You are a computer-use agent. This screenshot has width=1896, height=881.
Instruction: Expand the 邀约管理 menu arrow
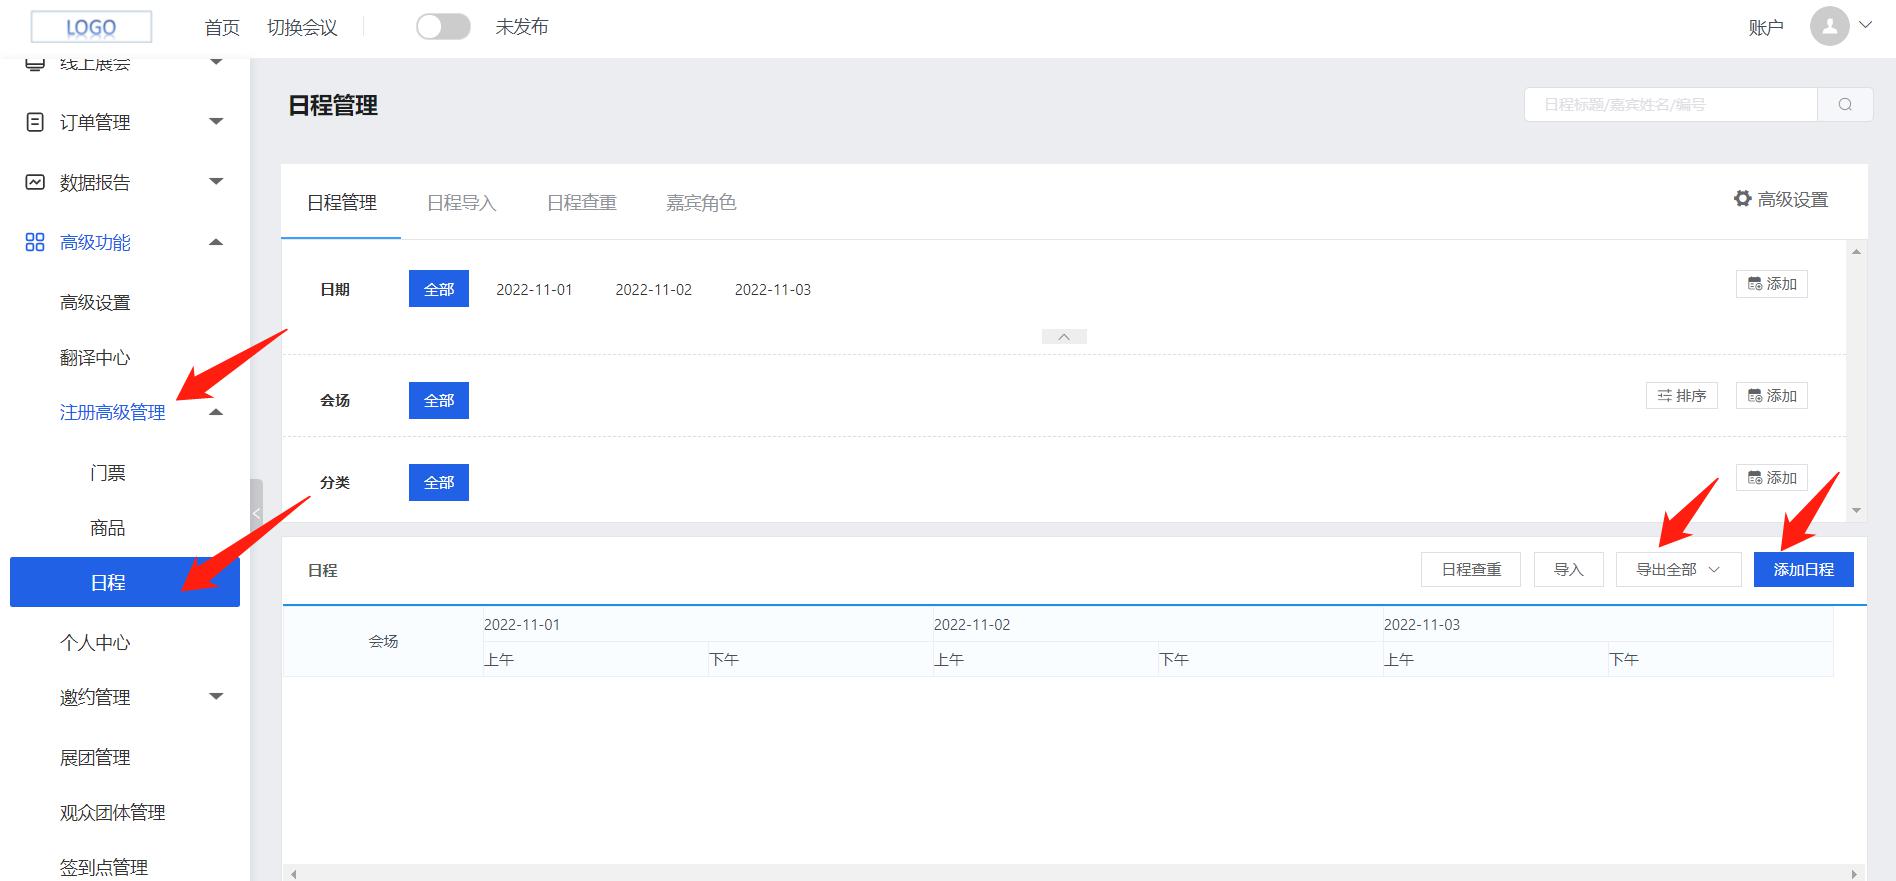click(x=216, y=696)
